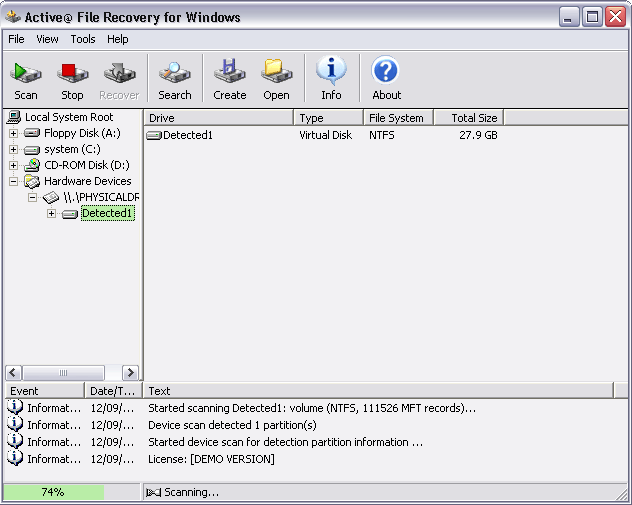Select the CD-ROM Disk (D:) item
Screen dimensions: 632x505
click(86, 165)
